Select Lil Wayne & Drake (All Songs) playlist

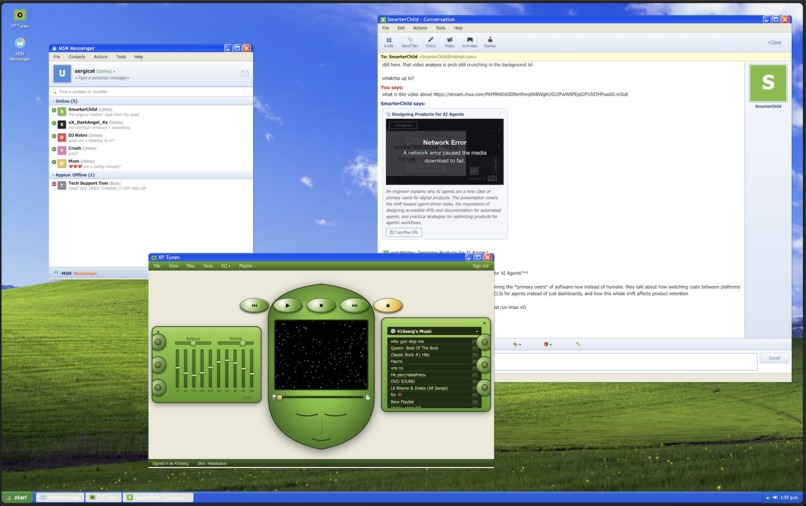434,388
